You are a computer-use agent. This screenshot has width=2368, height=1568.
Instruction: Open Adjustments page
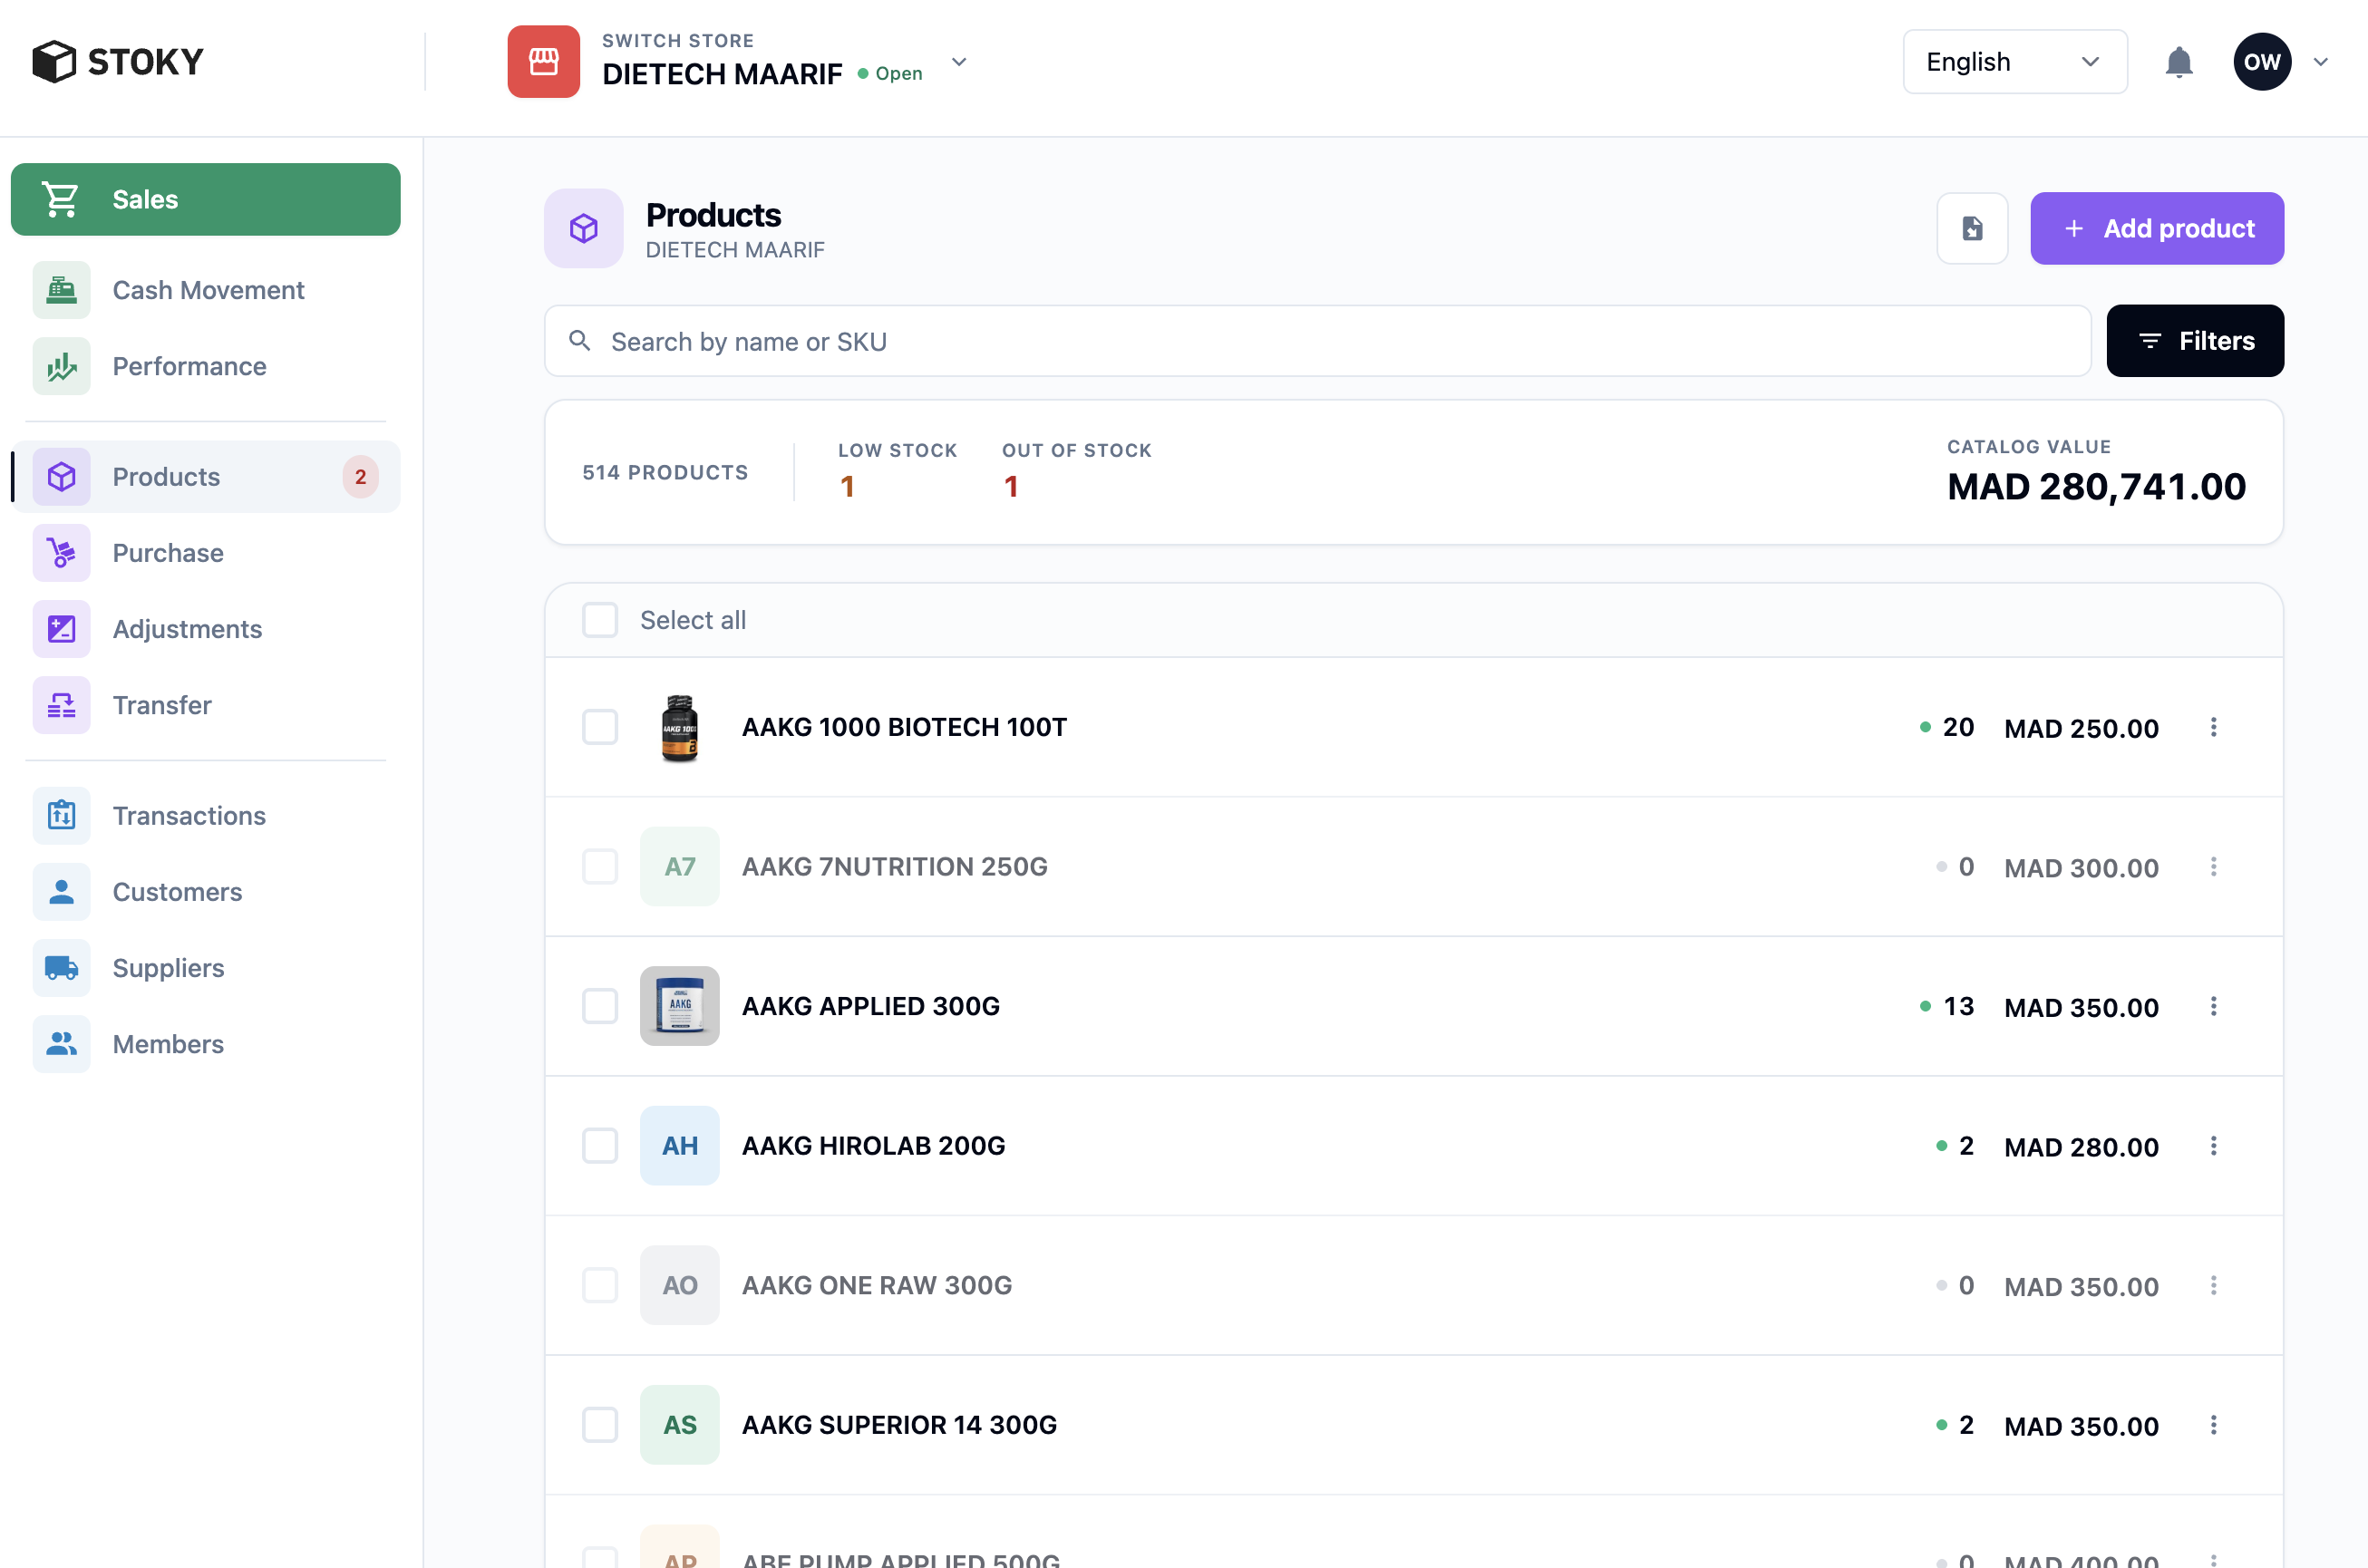(206, 629)
